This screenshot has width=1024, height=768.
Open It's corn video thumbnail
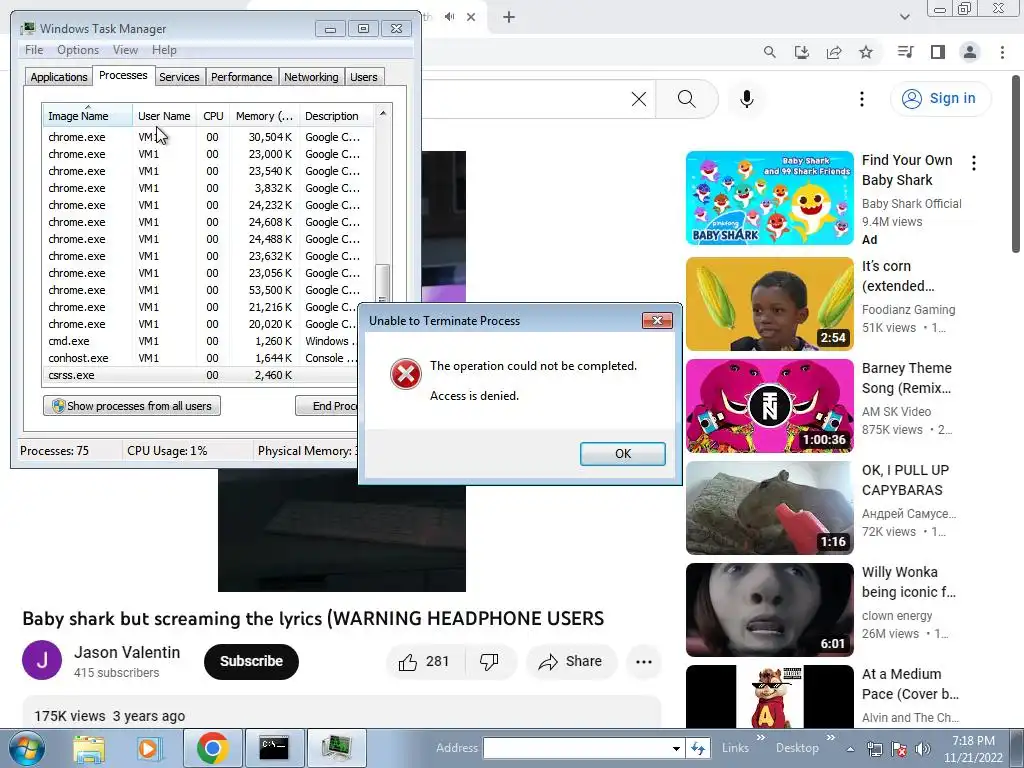point(770,304)
